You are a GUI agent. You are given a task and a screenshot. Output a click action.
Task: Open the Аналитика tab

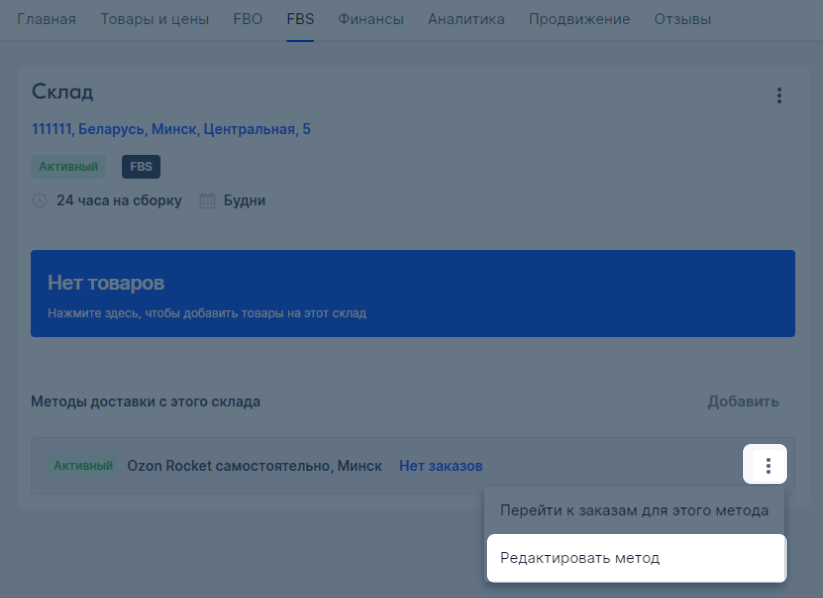(x=466, y=19)
